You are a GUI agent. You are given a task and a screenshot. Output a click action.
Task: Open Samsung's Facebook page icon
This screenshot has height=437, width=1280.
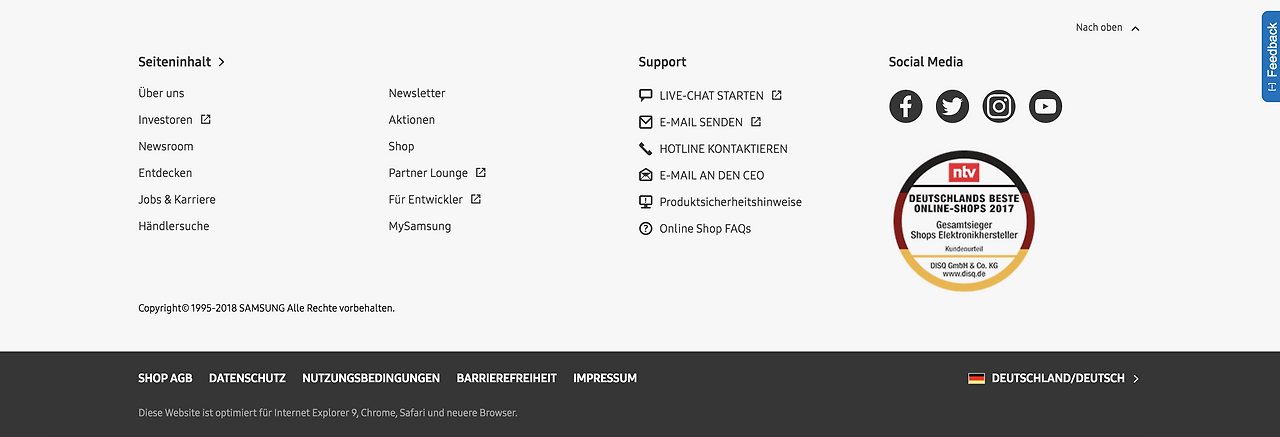(x=905, y=106)
